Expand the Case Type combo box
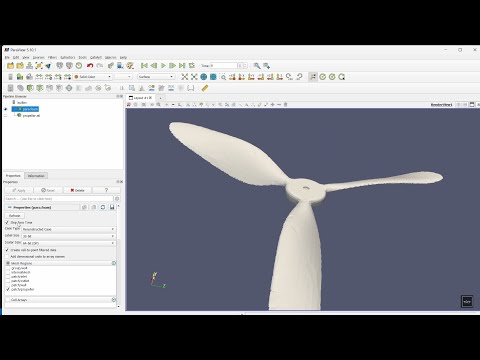This screenshot has width=480, height=360. point(68,229)
